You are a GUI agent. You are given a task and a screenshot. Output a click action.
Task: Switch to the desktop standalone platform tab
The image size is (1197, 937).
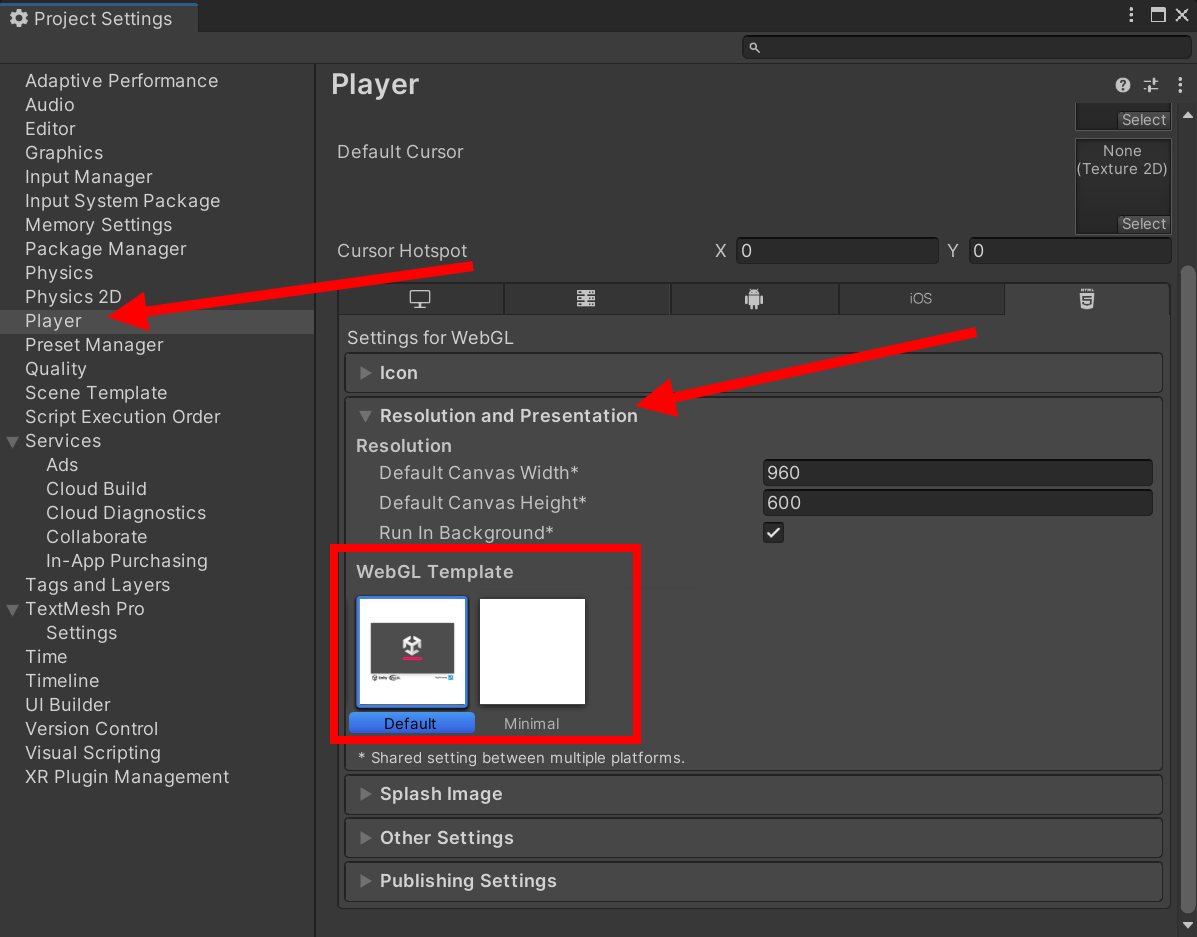(420, 299)
